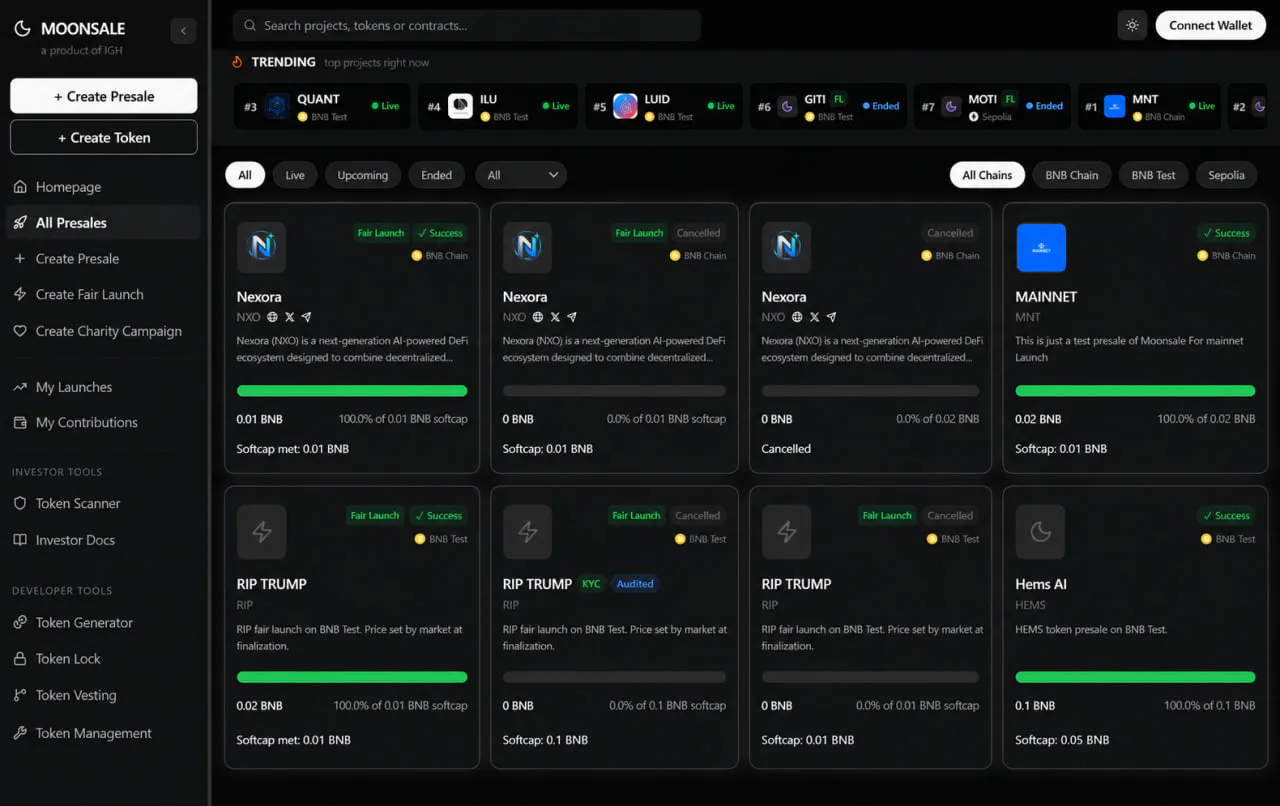This screenshot has width=1280, height=806.
Task: Open trending item #1 MNT
Action: pyautogui.click(x=1150, y=106)
